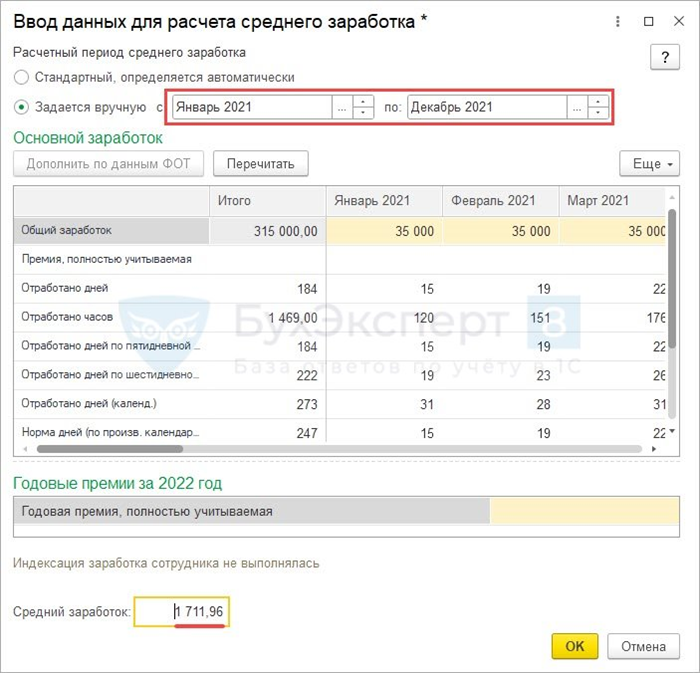
Task: Confirm with the yellow OK button
Action: click(x=575, y=646)
